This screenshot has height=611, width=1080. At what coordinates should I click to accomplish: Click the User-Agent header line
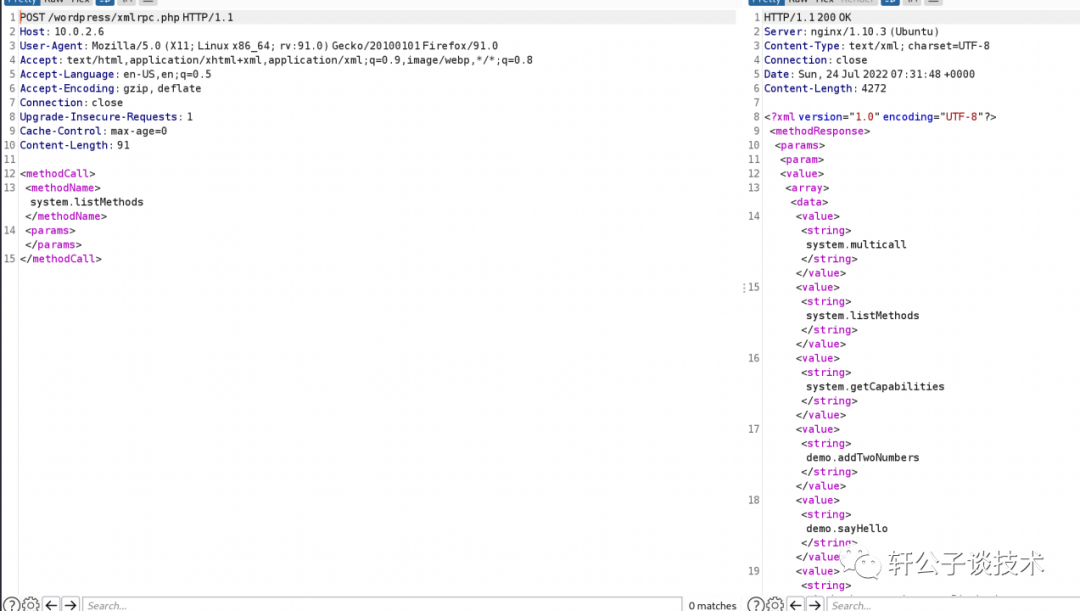[258, 45]
